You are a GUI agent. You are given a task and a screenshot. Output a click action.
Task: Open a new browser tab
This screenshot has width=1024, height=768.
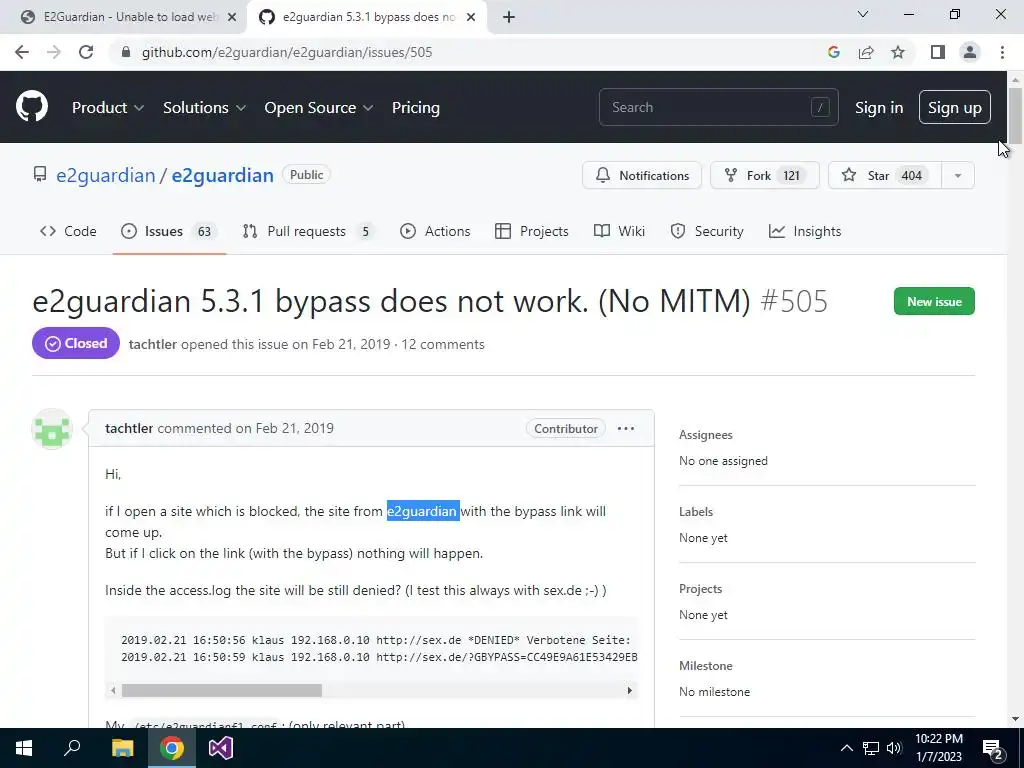click(509, 17)
